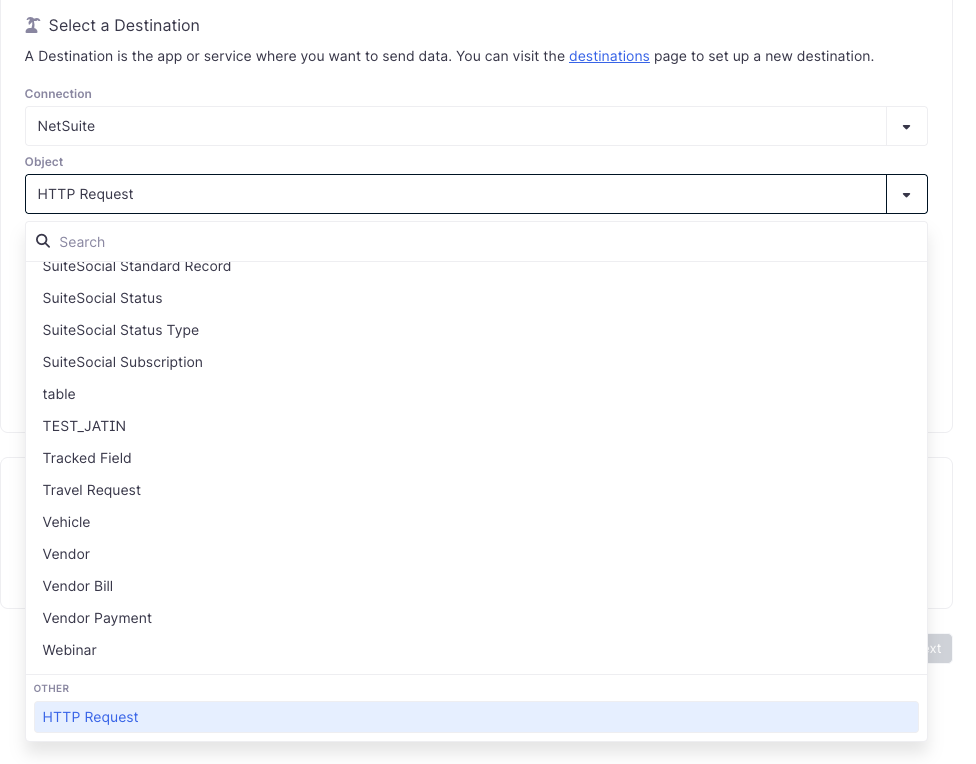Pick the table object option
The image size is (976, 764).
coord(59,394)
